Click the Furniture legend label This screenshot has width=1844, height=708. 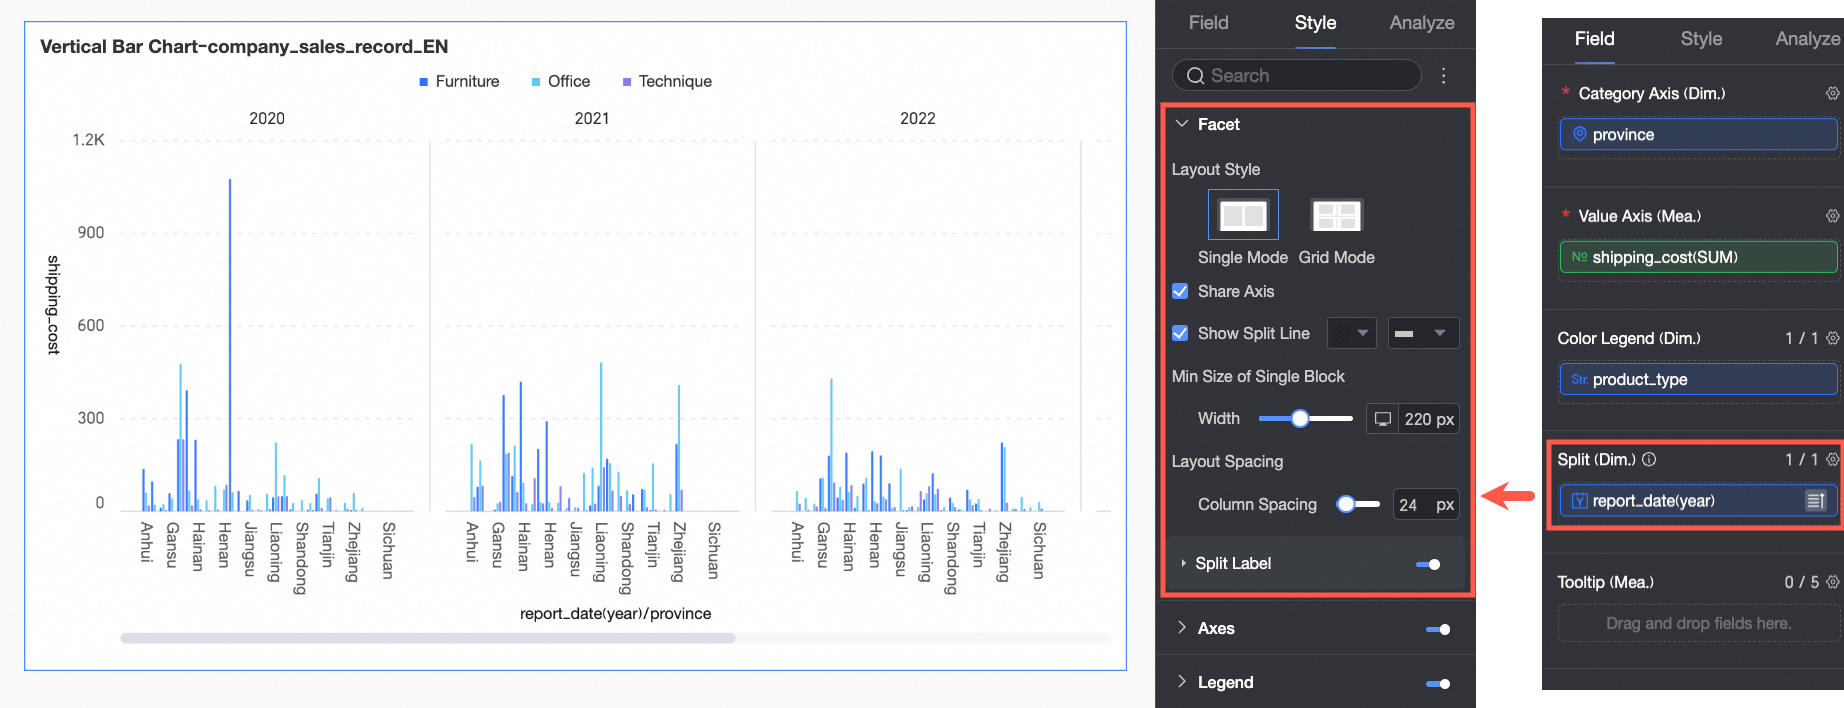point(467,82)
